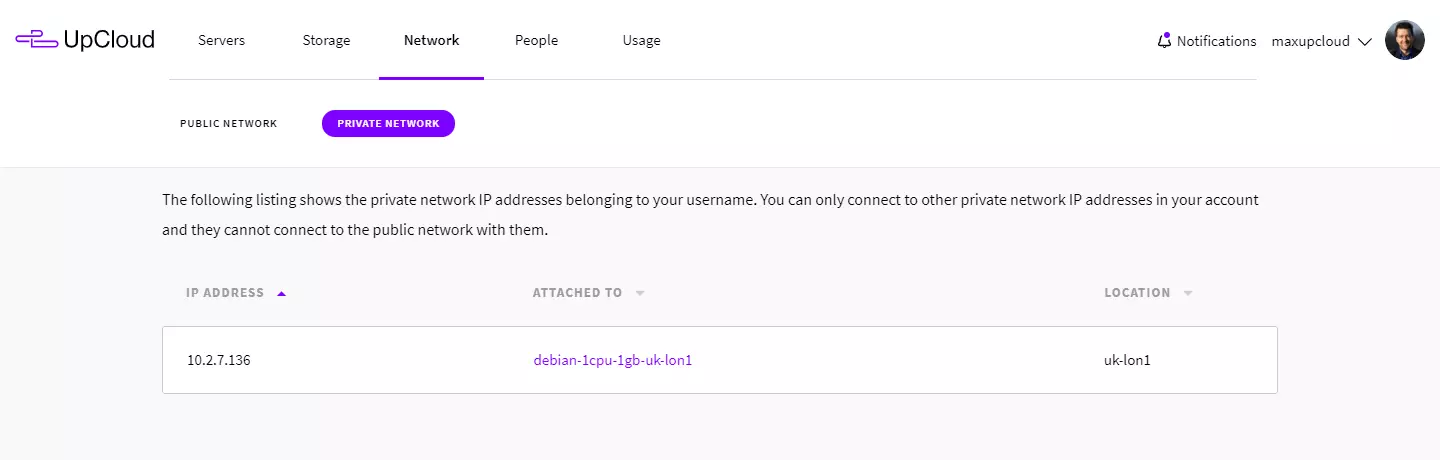Screen dimensions: 1440x460
Task: Click the UpCloud logo icon
Action: pyautogui.click(x=36, y=40)
